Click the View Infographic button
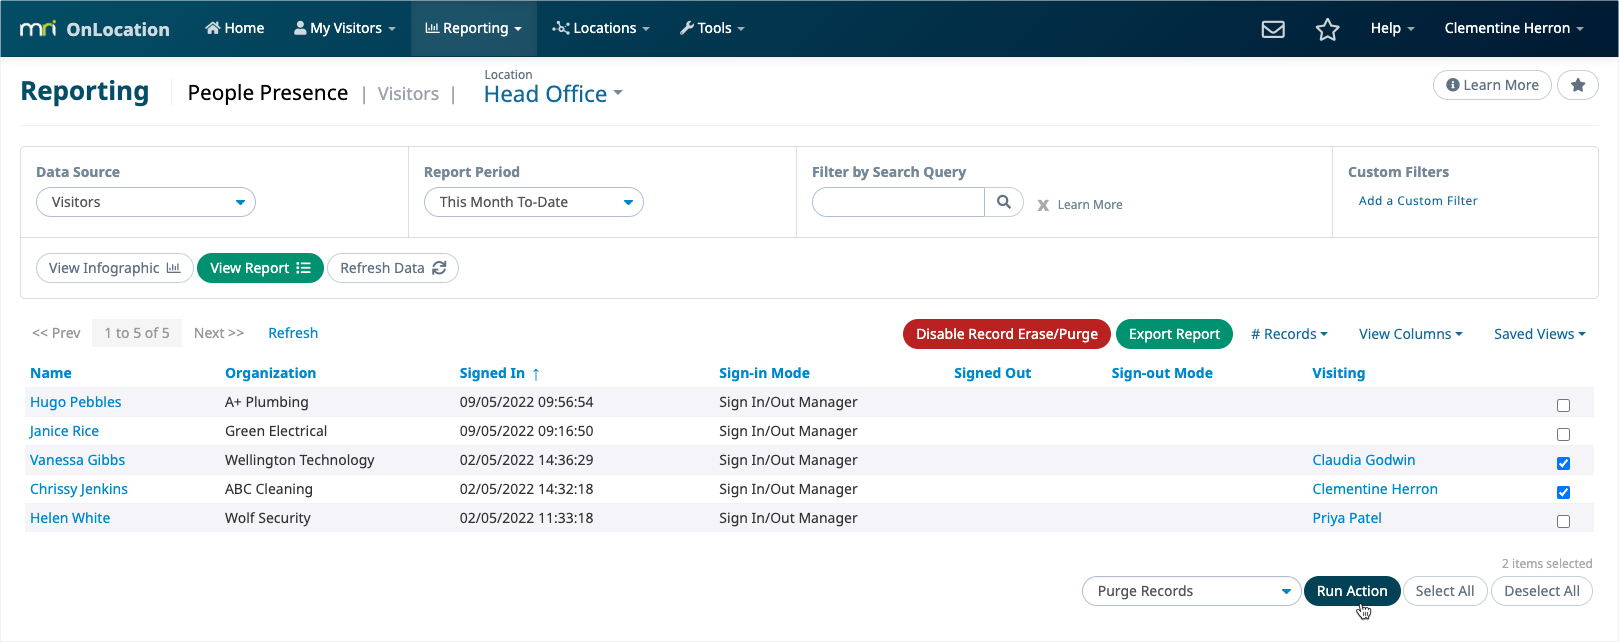 [x=115, y=268]
